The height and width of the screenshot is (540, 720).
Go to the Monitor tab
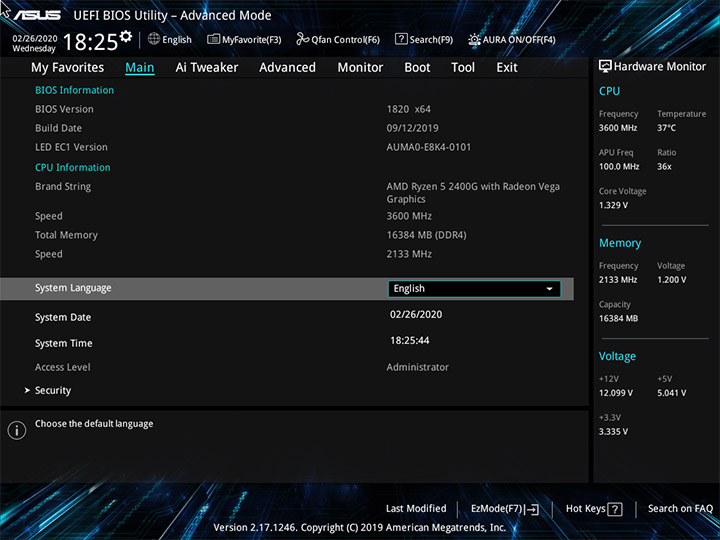click(360, 68)
